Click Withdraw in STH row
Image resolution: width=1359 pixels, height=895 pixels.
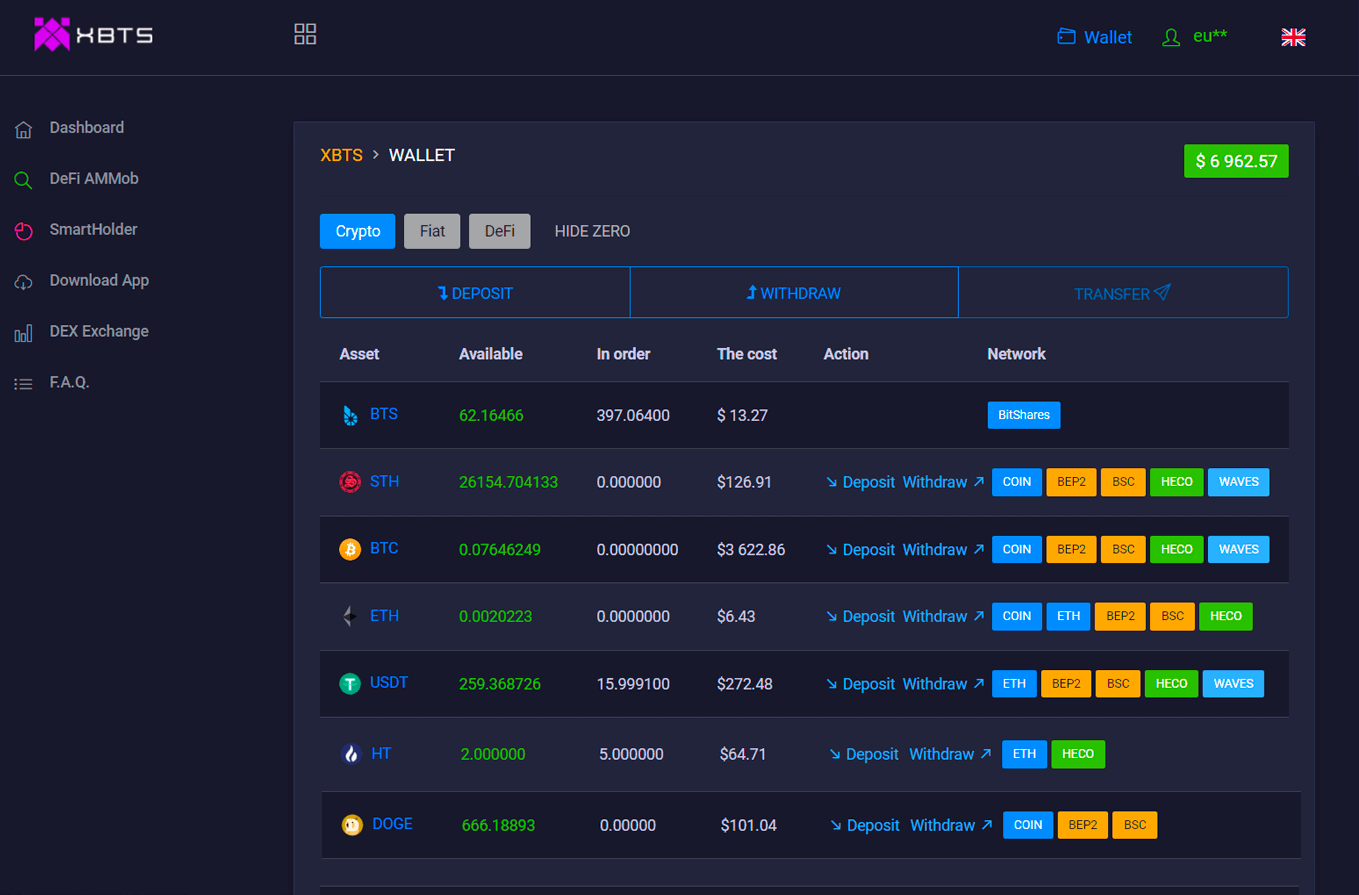point(943,482)
